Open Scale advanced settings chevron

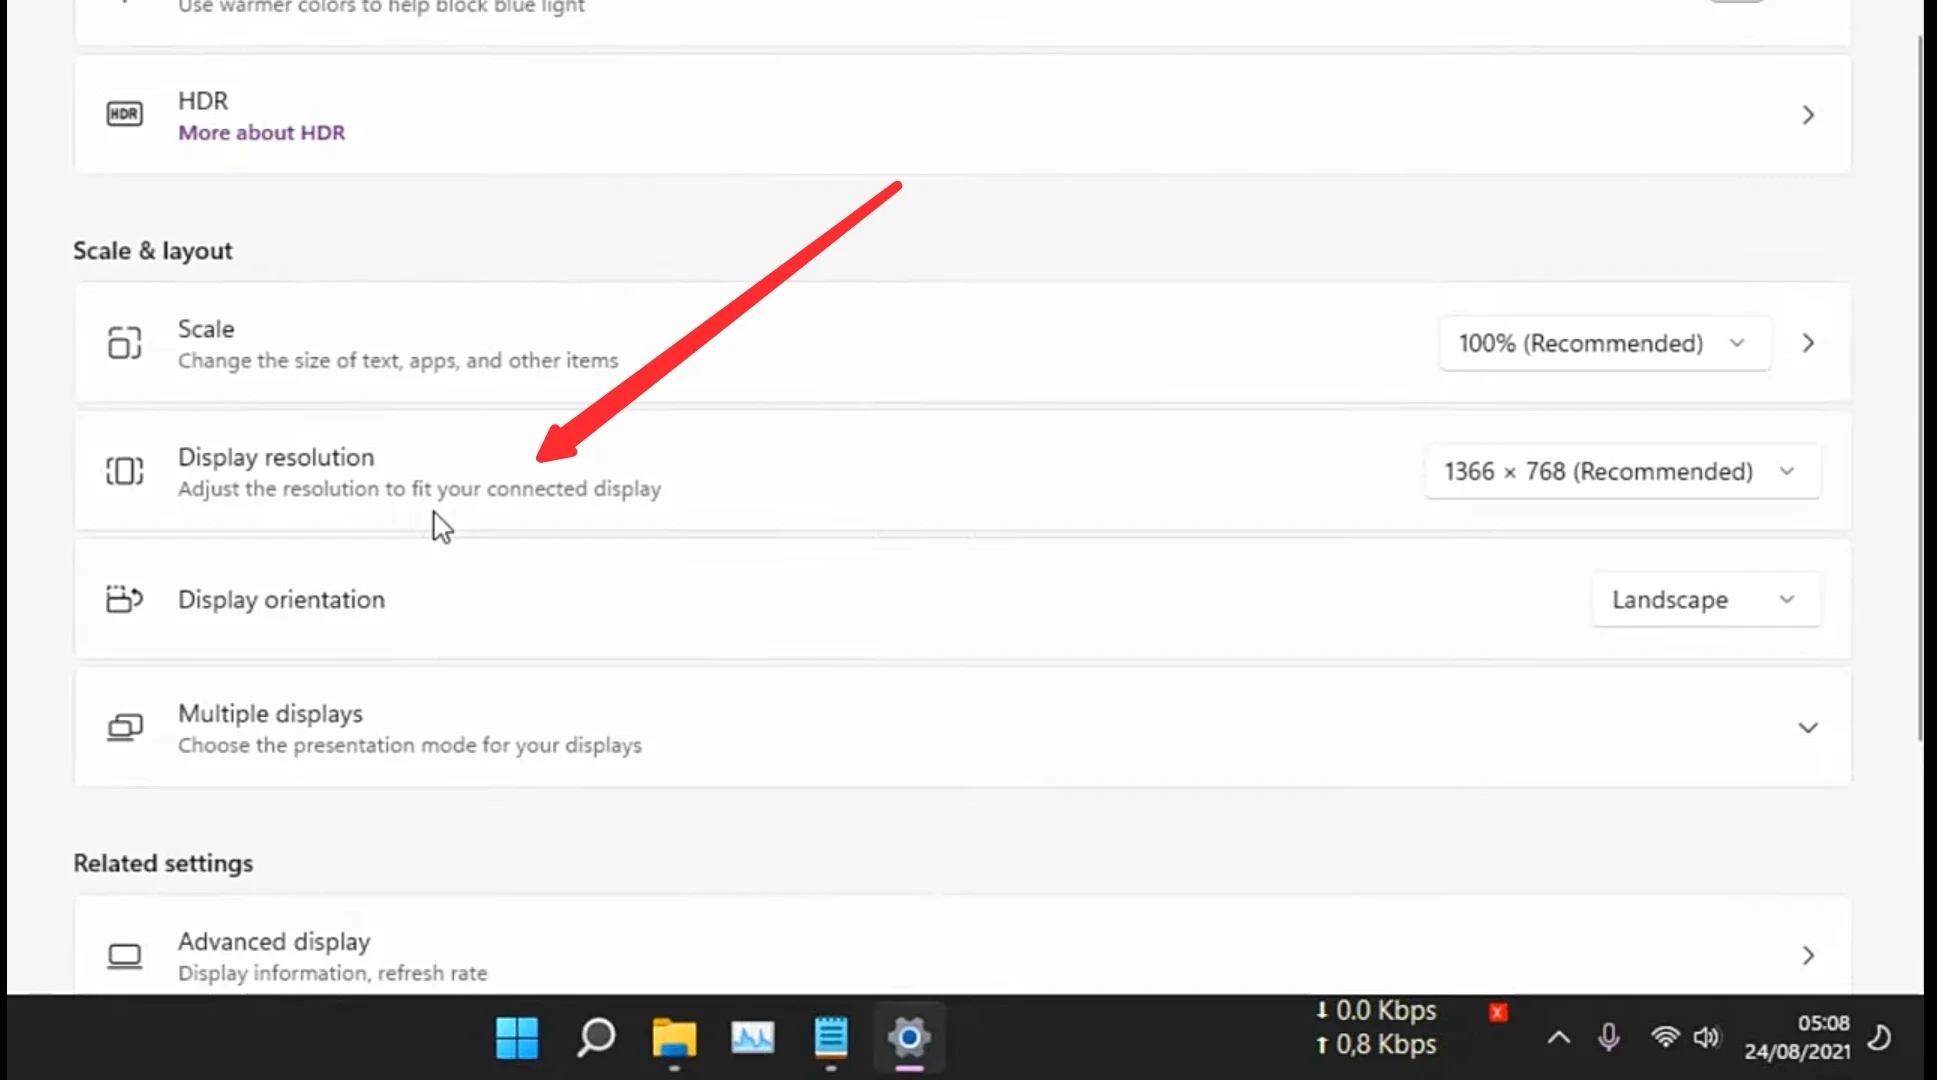1808,343
